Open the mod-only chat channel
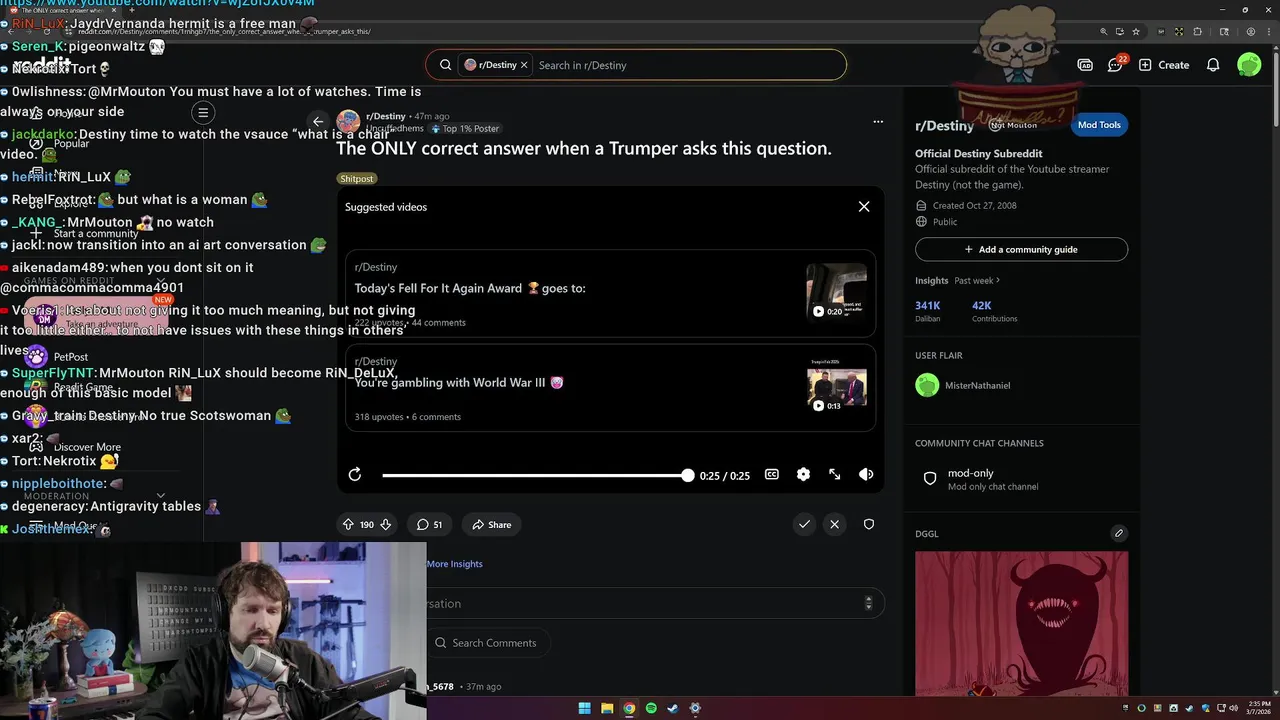Screen dimensions: 1280x720 click(1021, 479)
